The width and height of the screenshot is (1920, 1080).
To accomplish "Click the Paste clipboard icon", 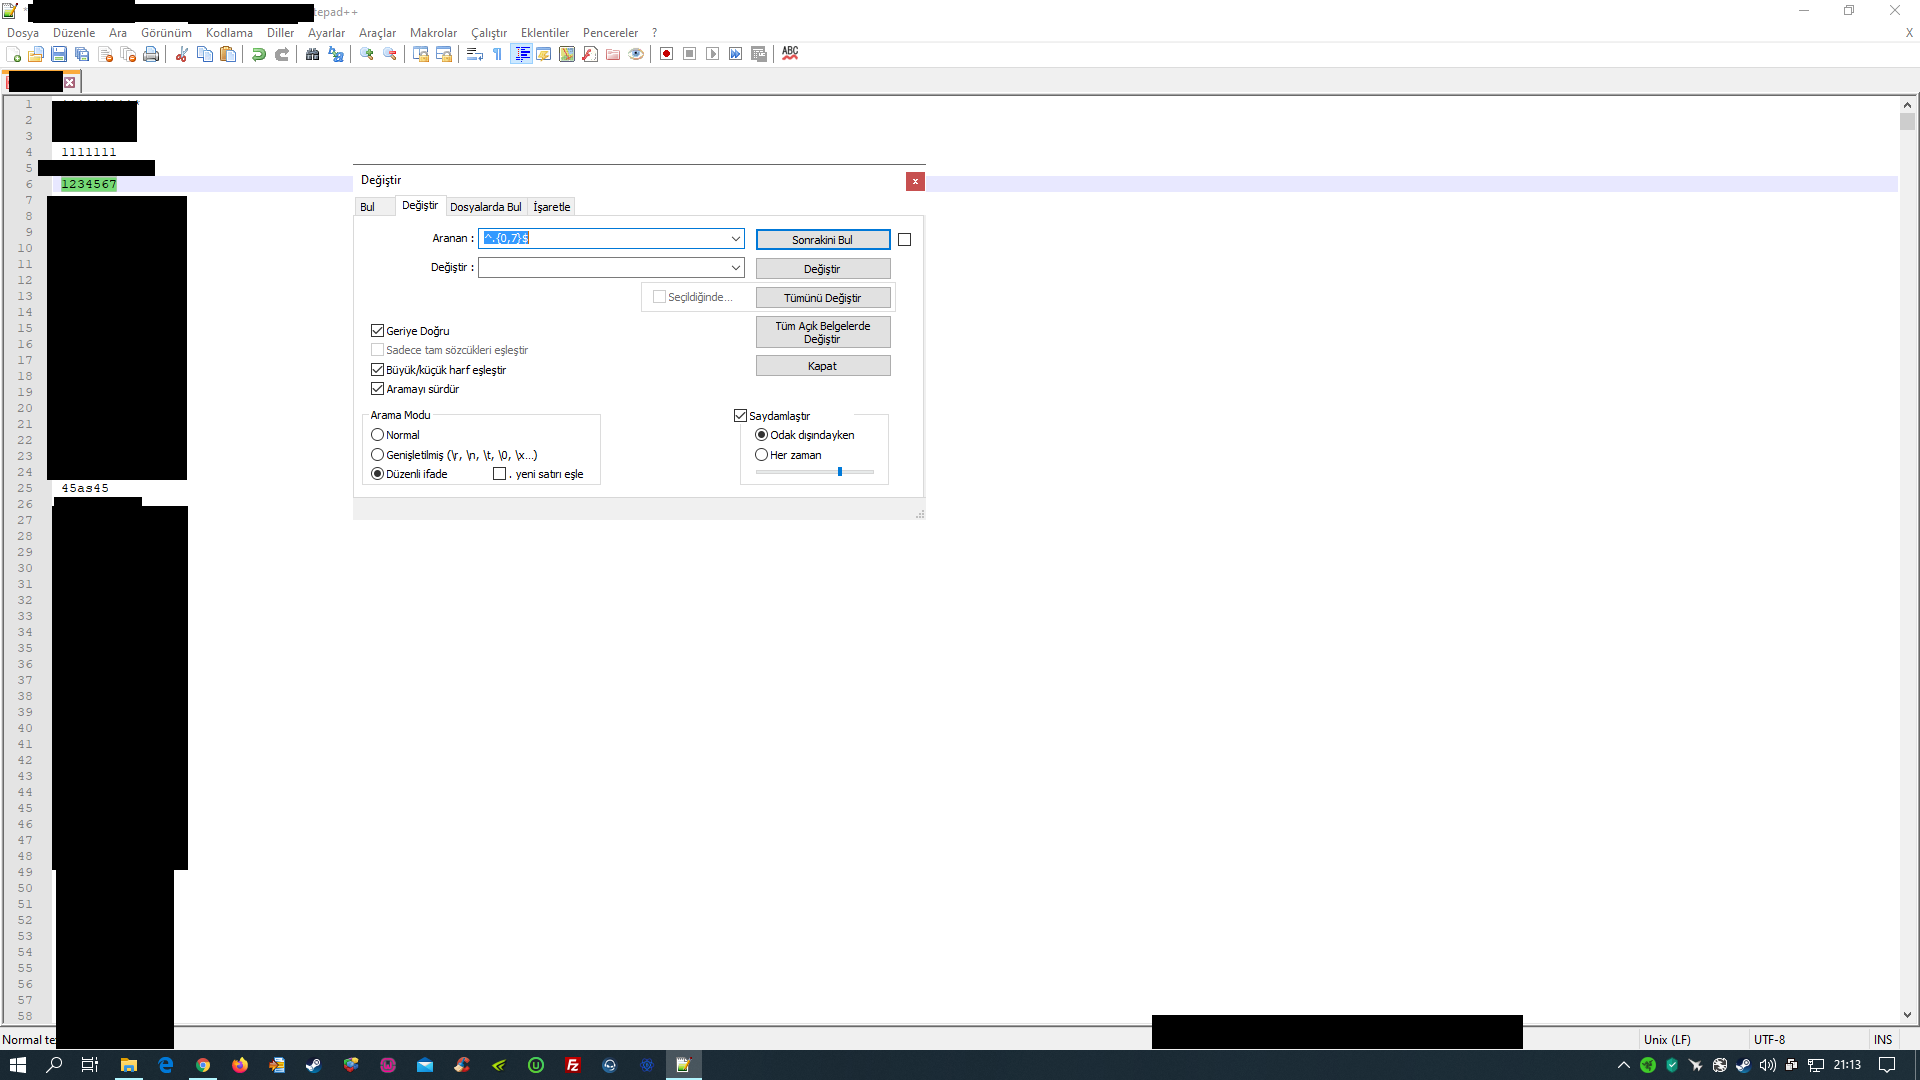I will coord(228,54).
